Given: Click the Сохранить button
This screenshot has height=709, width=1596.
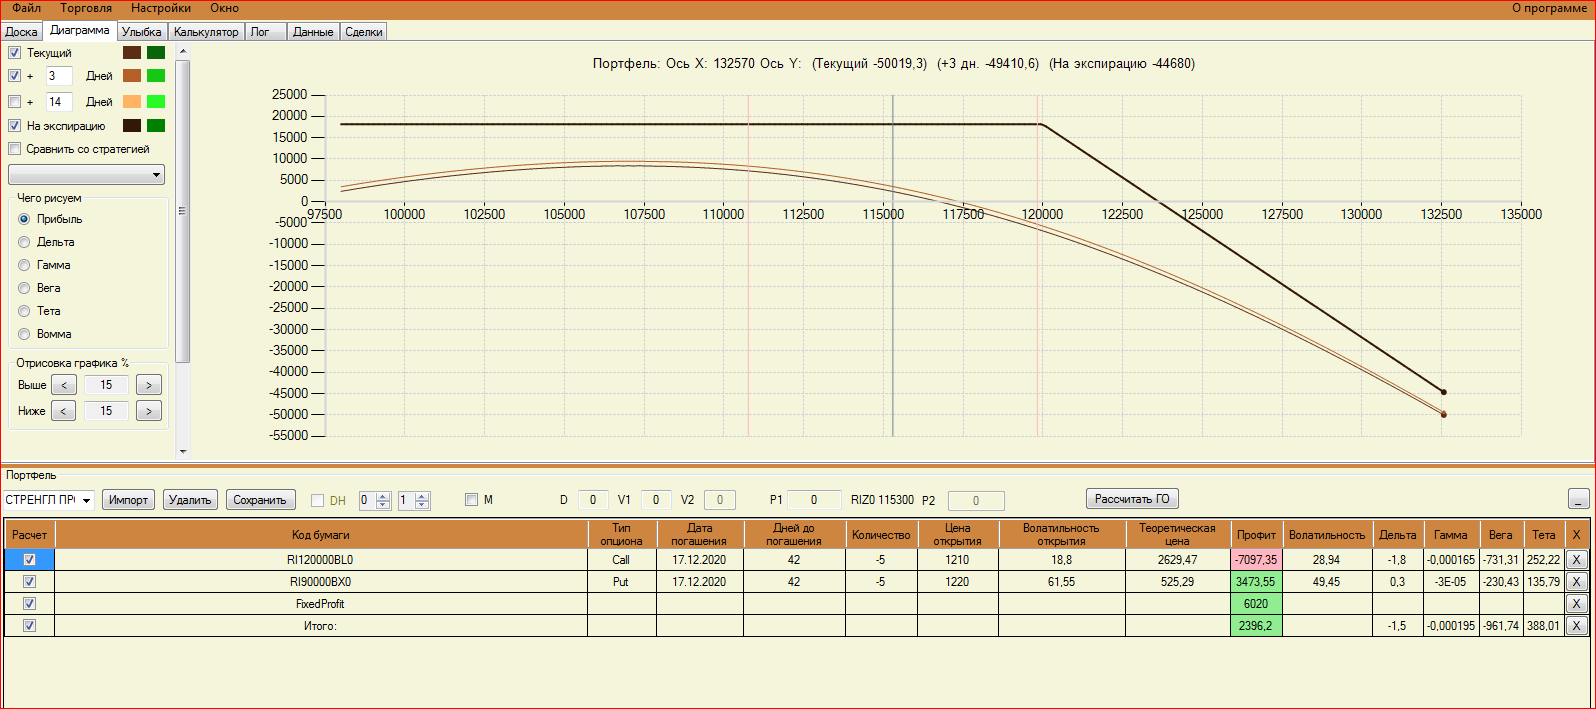Looking at the screenshot, I should pos(260,500).
